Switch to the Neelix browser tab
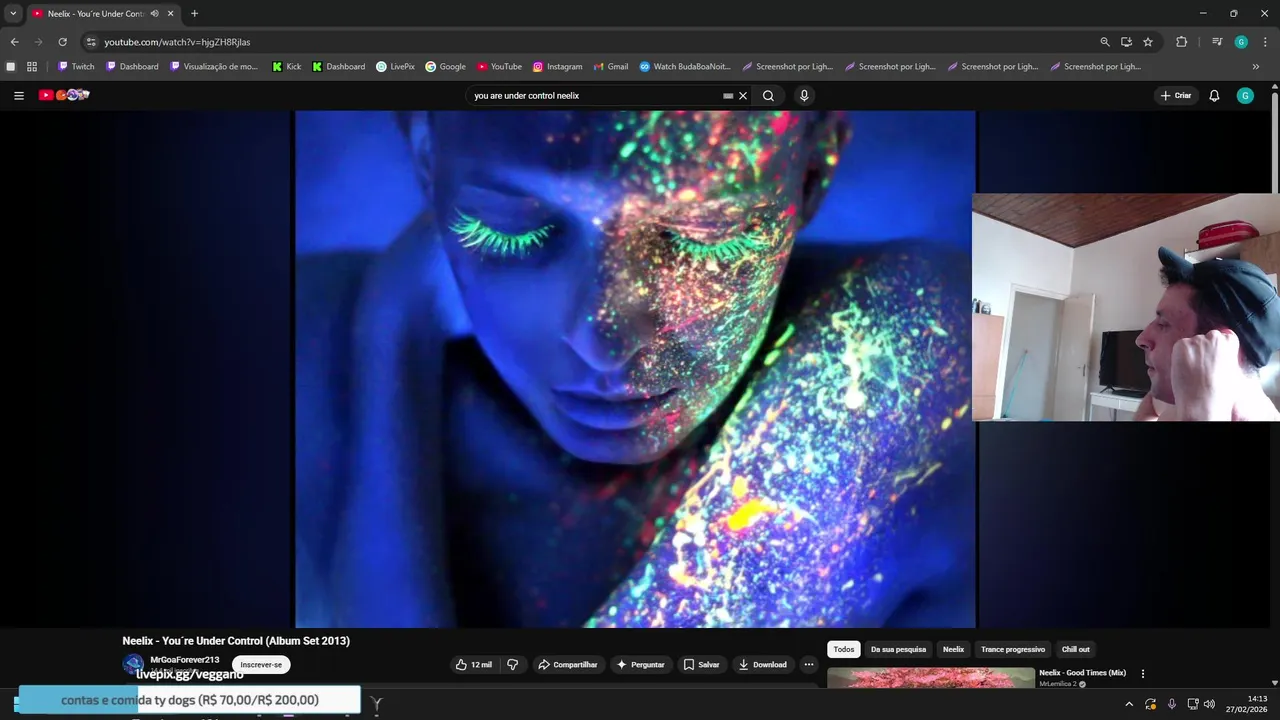The width and height of the screenshot is (1280, 720). (95, 14)
